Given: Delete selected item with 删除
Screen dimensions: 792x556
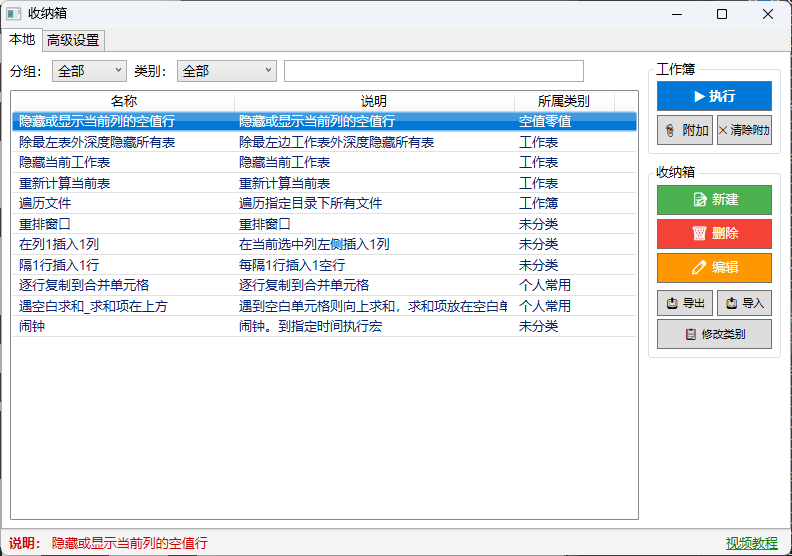Looking at the screenshot, I should [x=714, y=233].
